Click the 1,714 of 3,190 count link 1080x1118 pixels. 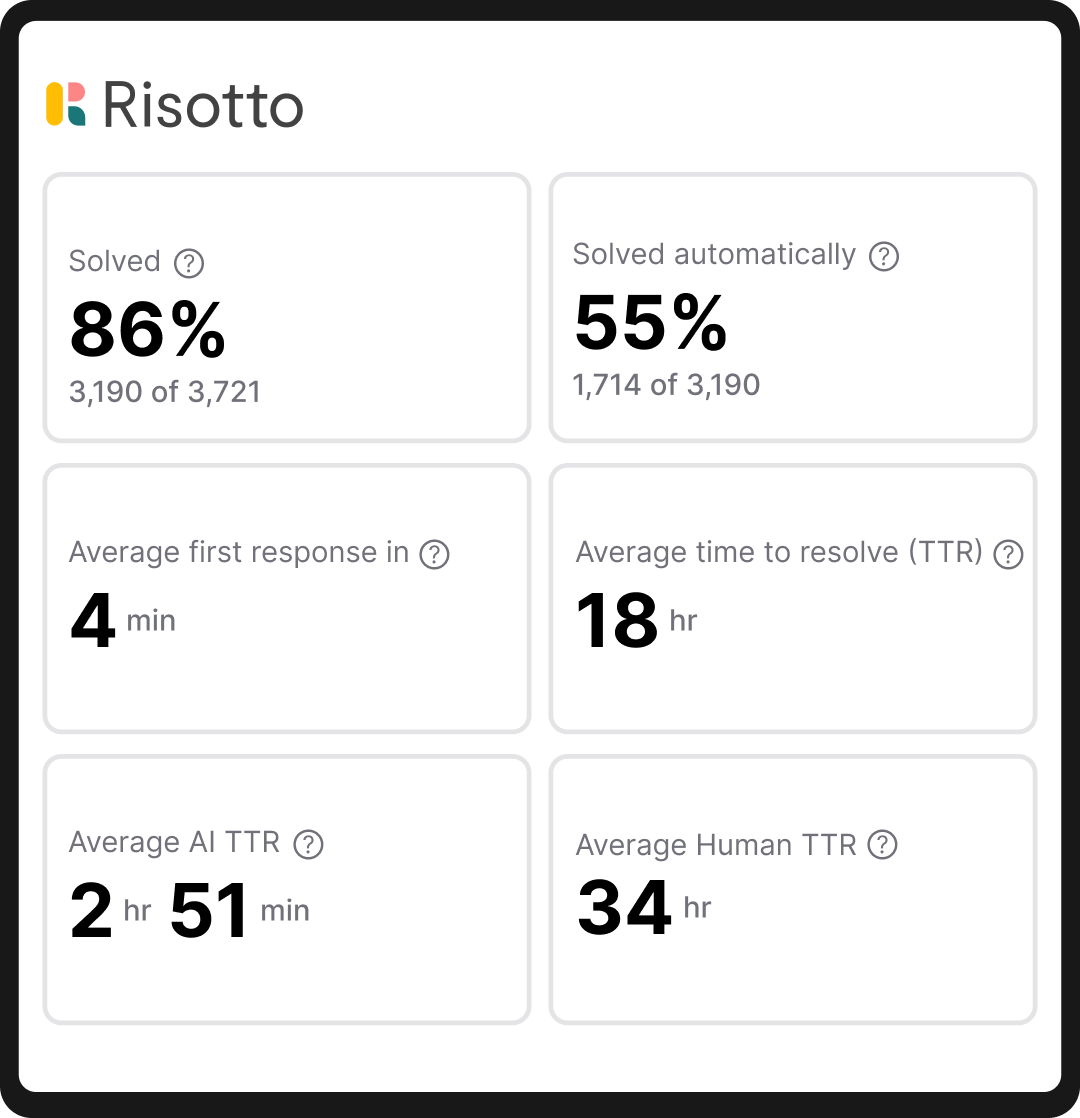pos(665,384)
